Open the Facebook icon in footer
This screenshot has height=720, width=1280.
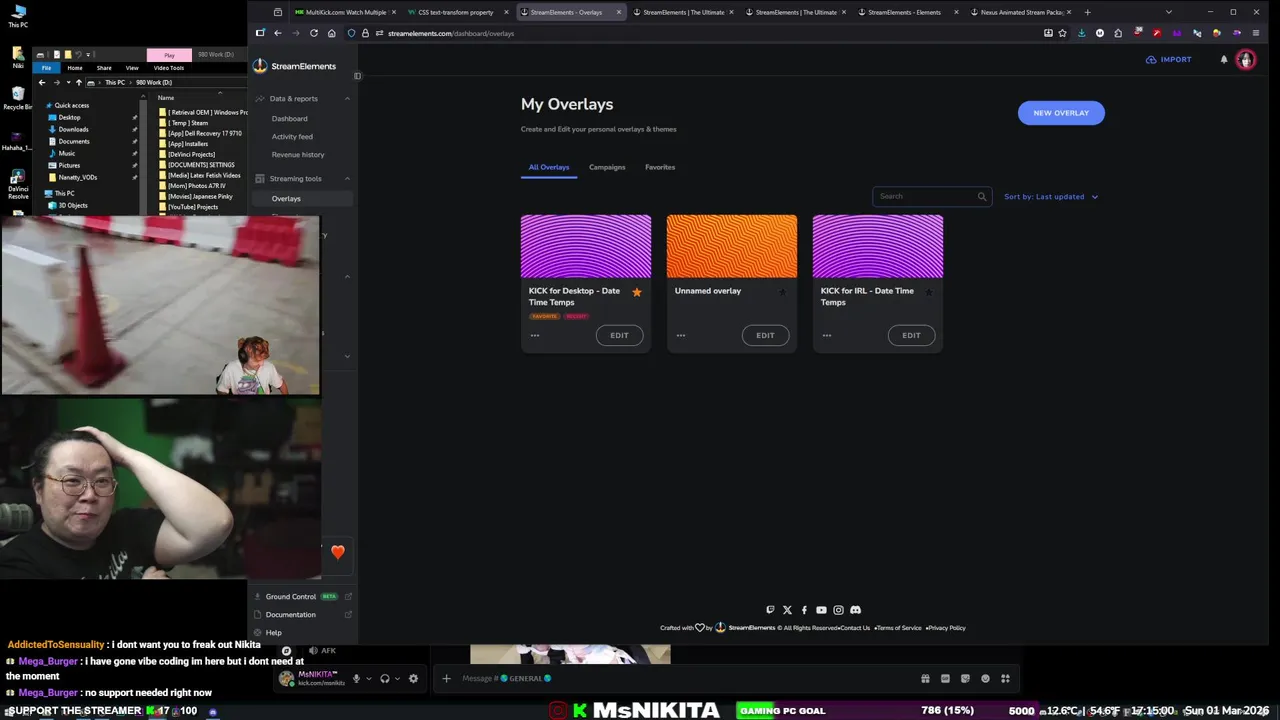point(804,610)
